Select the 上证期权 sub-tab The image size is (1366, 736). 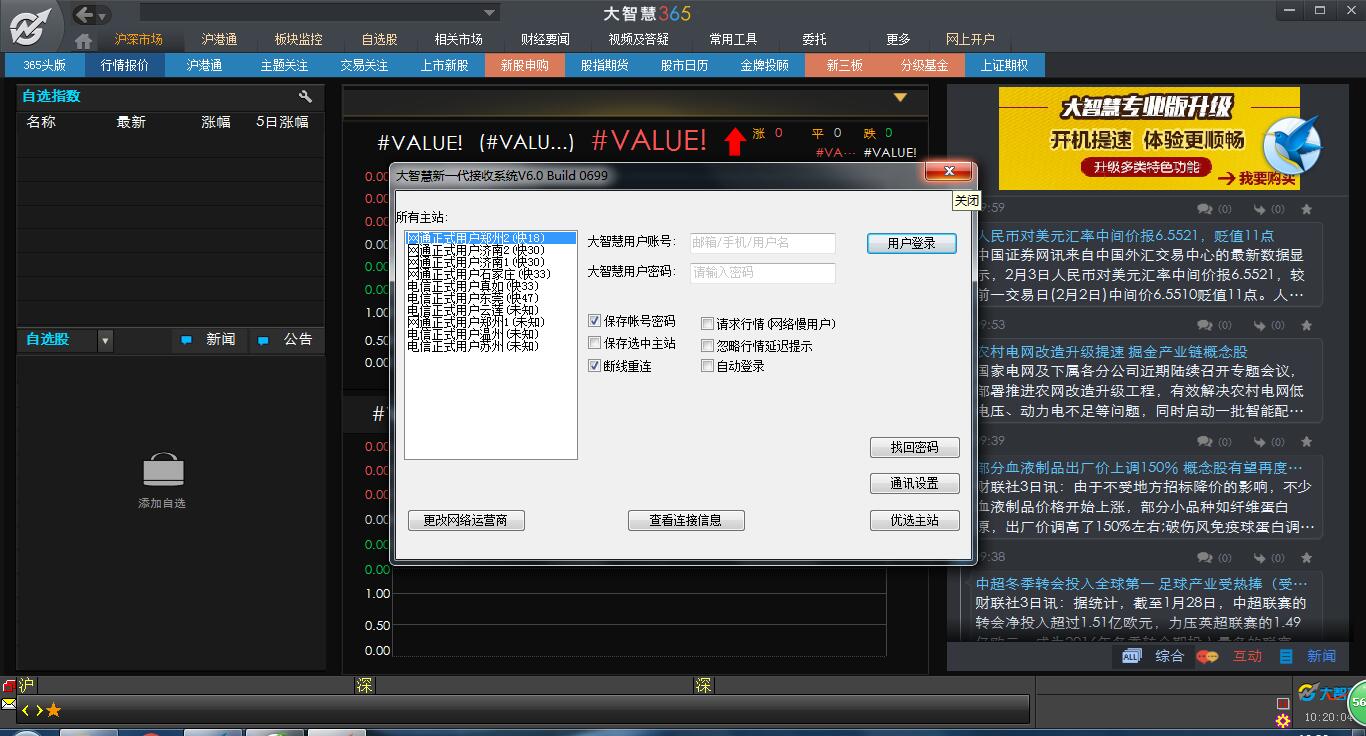[1004, 65]
